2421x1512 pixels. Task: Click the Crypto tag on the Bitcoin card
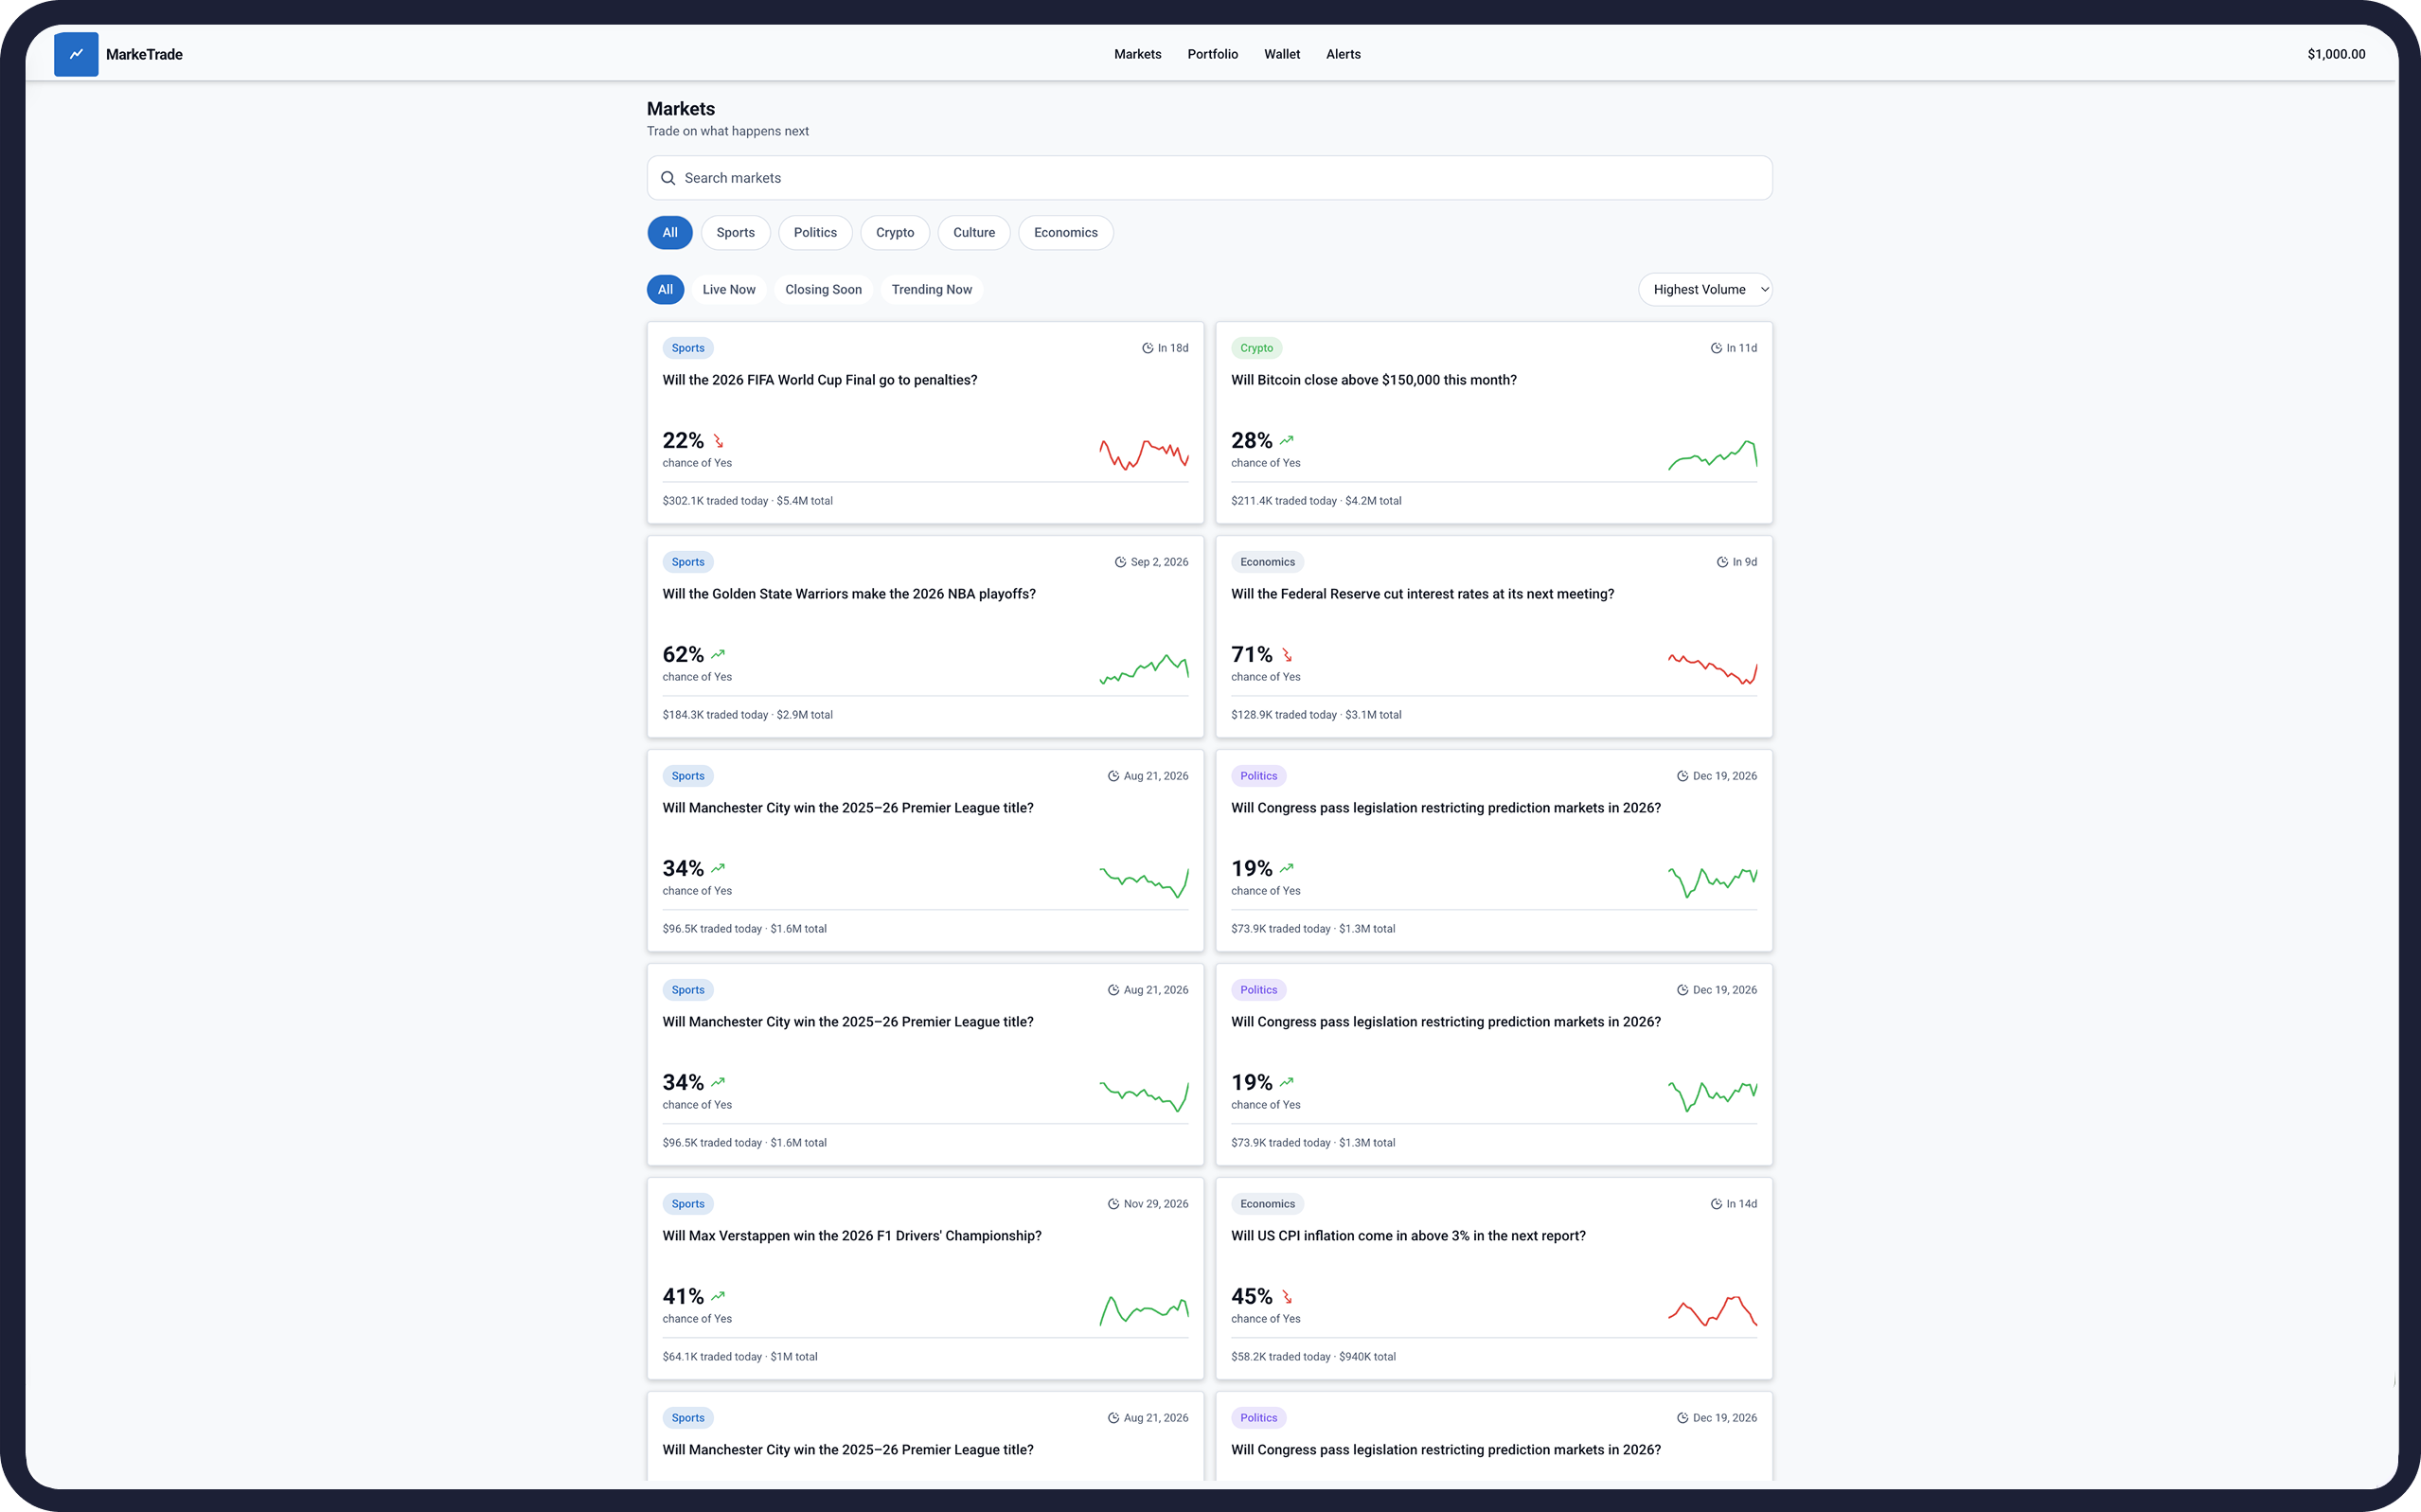1257,348
